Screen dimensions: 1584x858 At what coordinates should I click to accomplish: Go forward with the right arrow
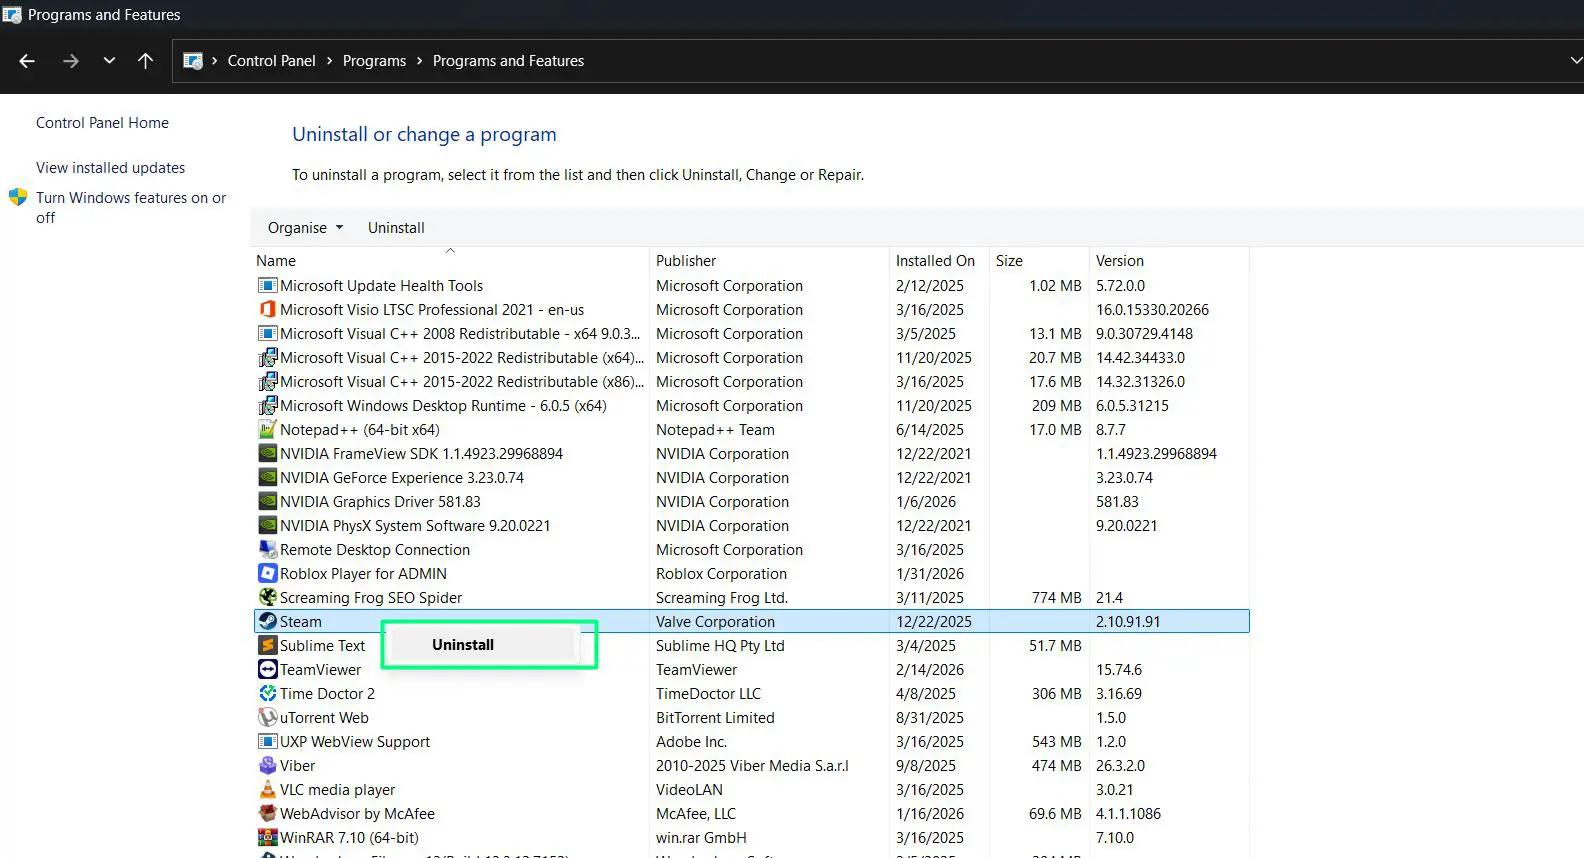click(70, 61)
